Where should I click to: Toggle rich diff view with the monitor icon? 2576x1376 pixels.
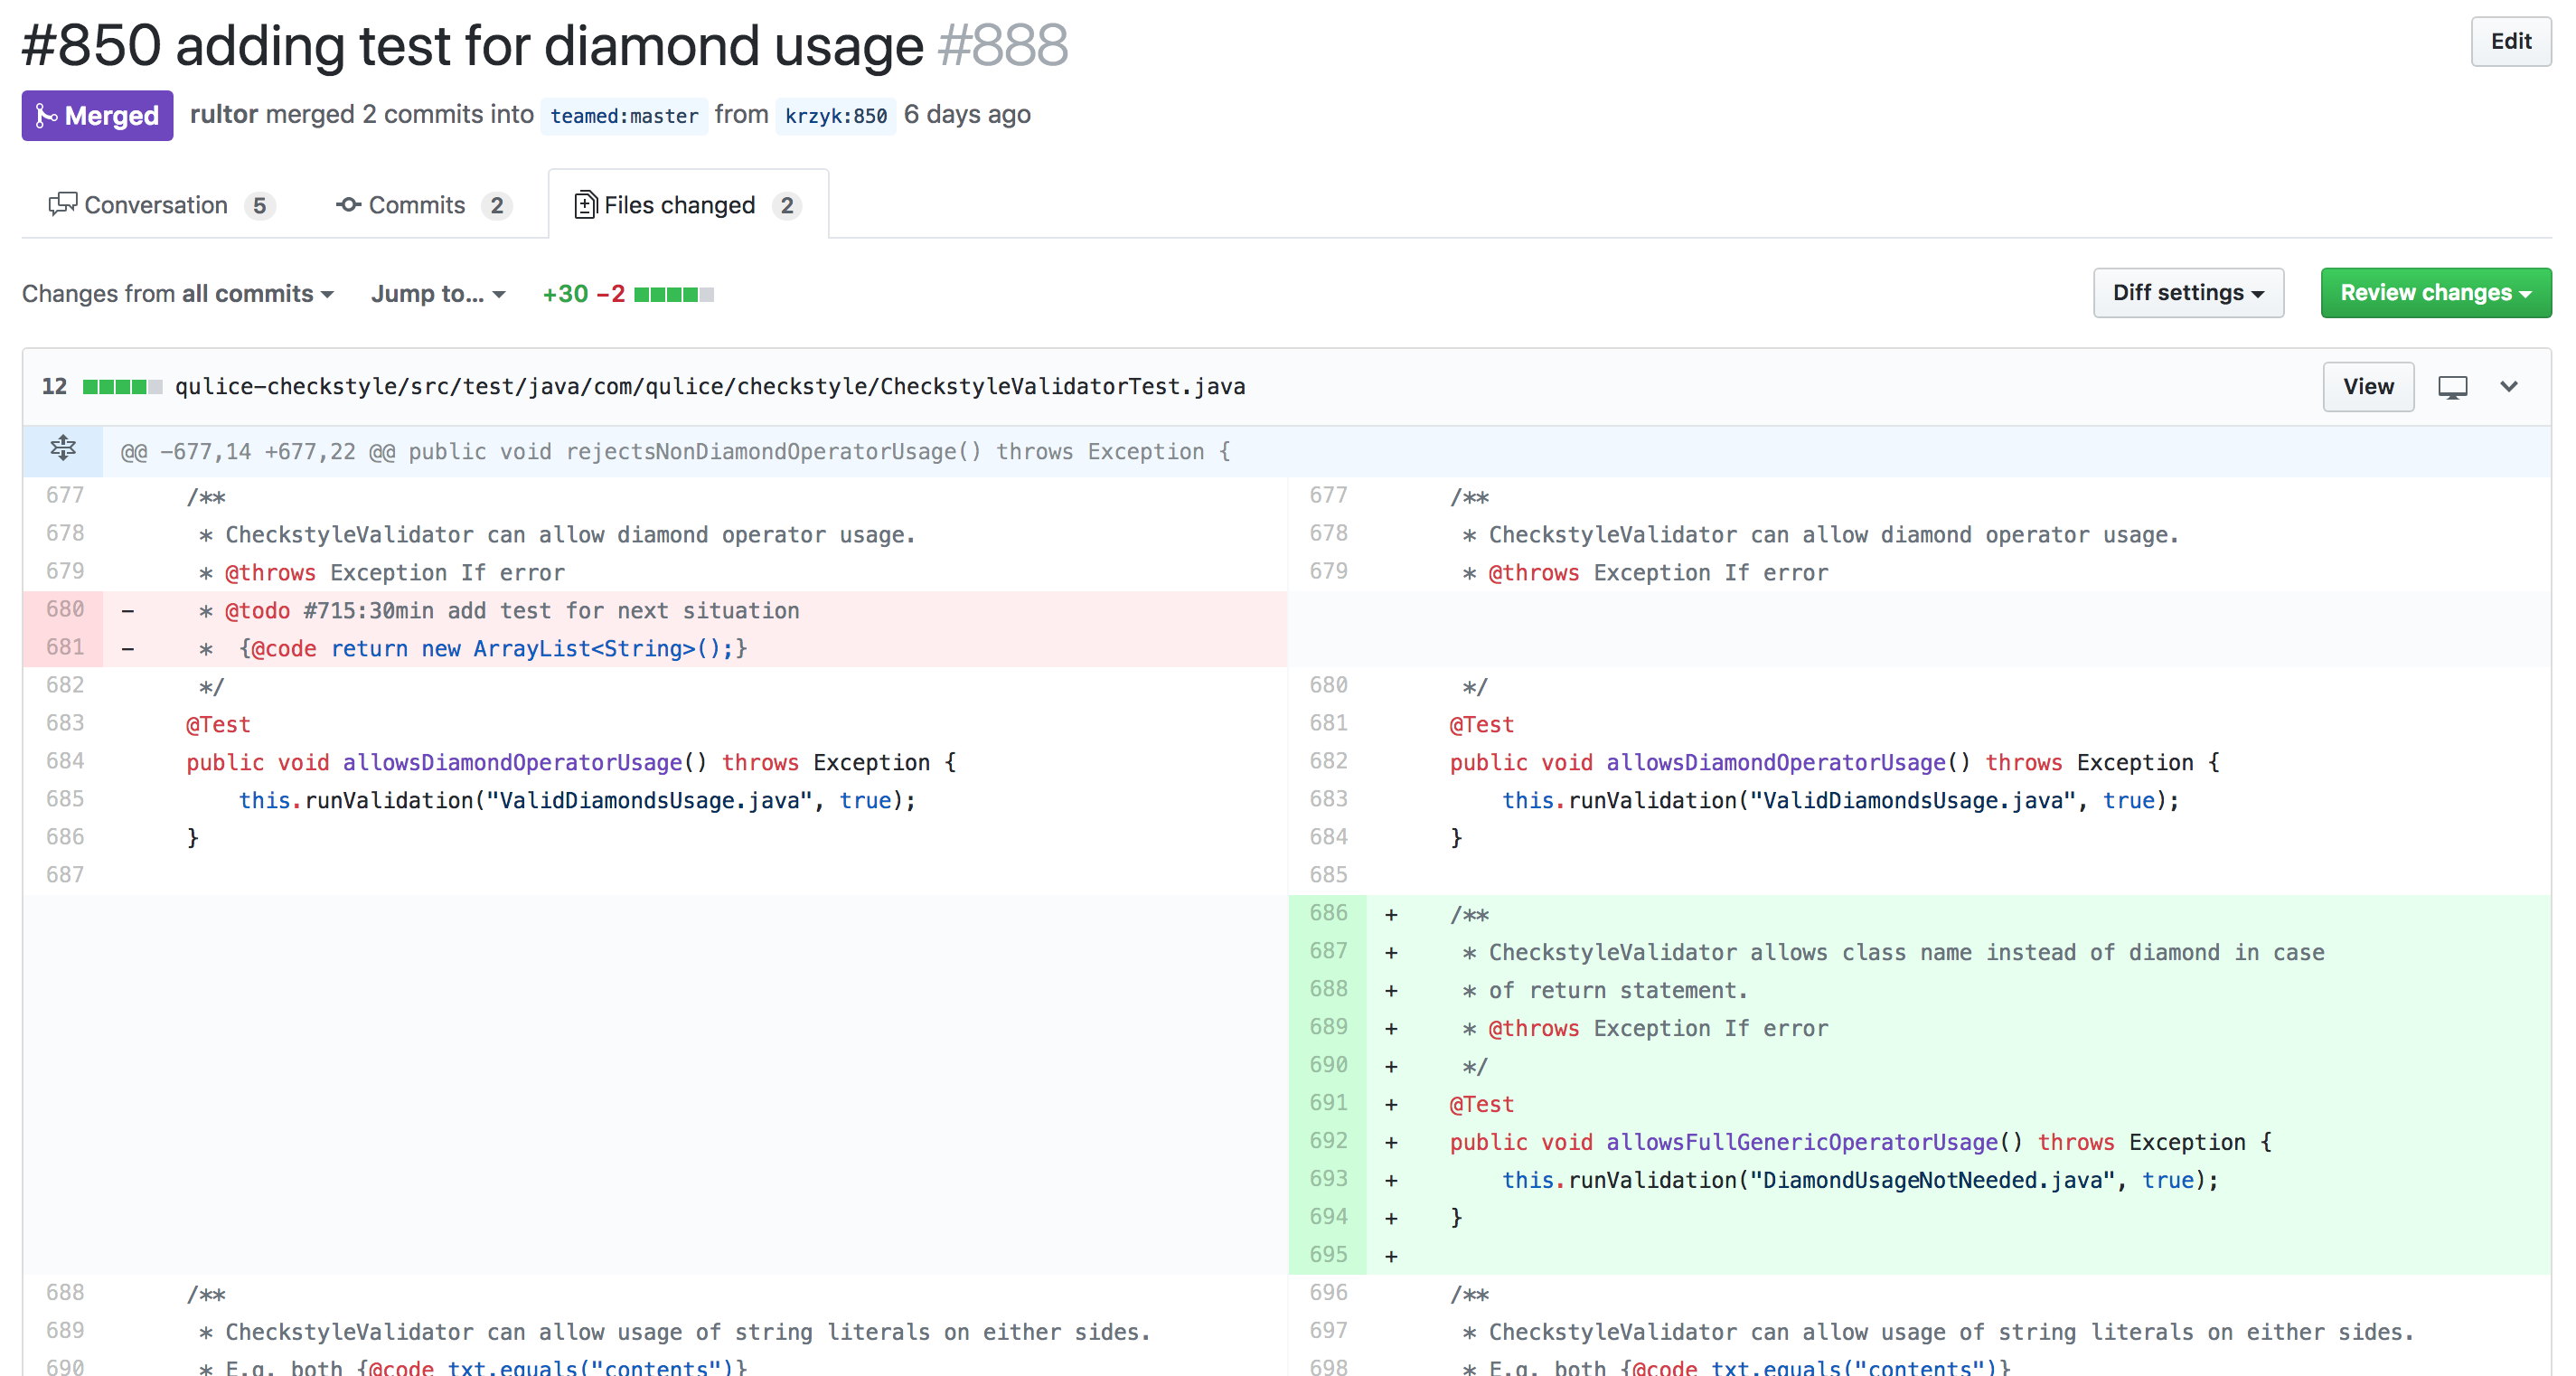(2452, 387)
